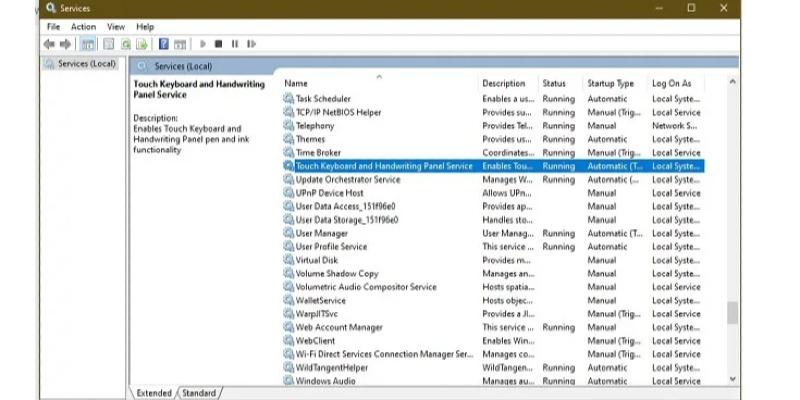This screenshot has height=400, width=800.
Task: Toggle Show/Hide Console Tree toolbar icon
Action: (88, 44)
